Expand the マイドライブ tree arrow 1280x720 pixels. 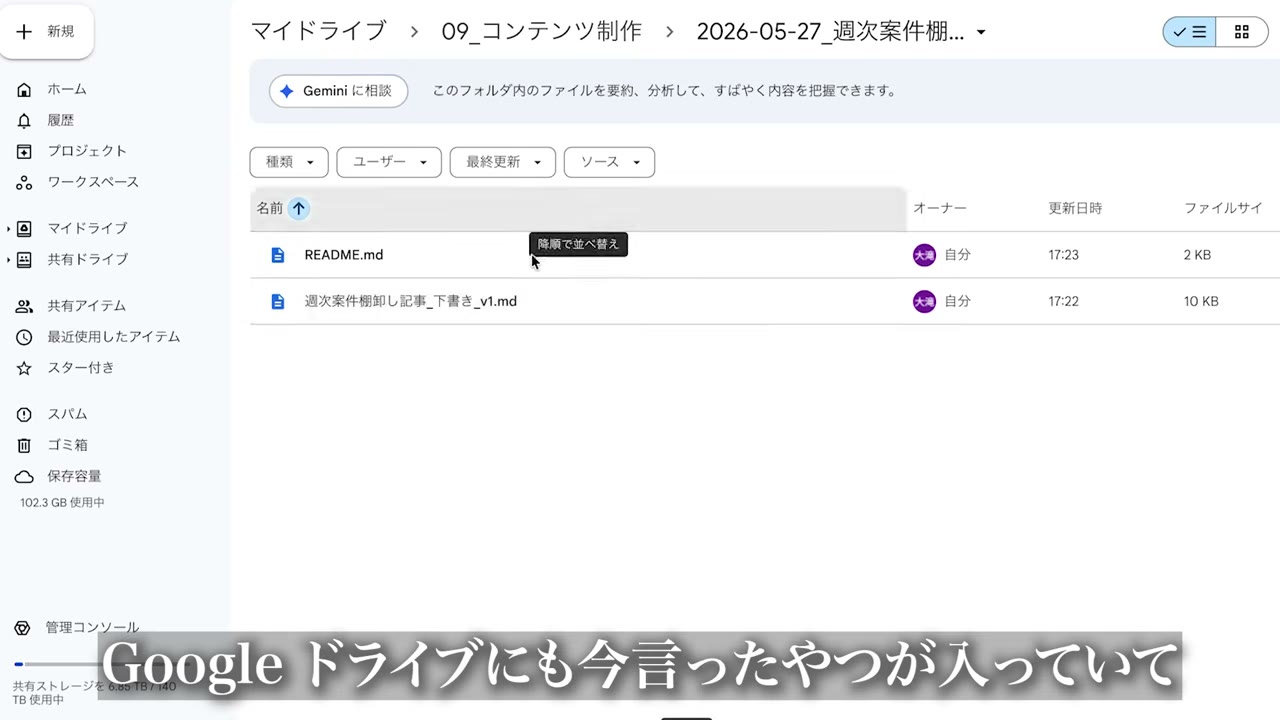(9, 229)
